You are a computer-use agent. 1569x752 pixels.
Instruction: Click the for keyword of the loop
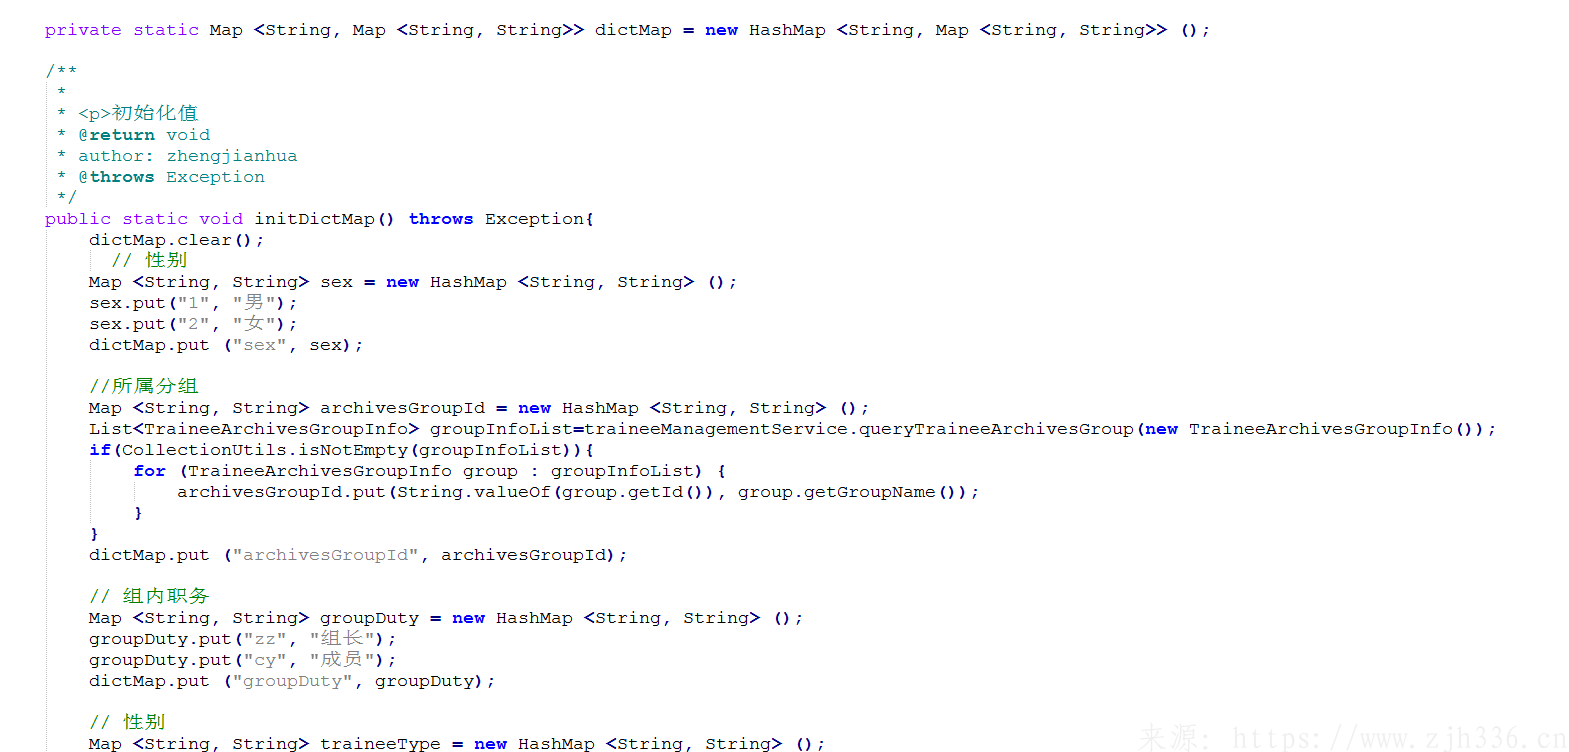(x=150, y=471)
